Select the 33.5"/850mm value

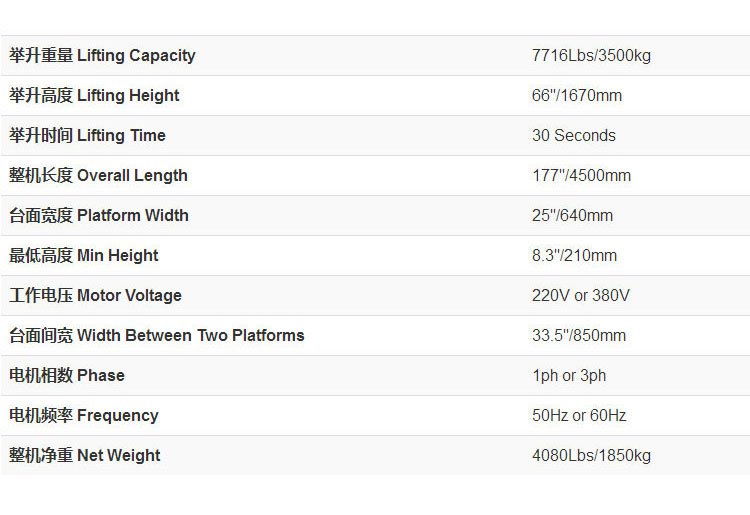(579, 335)
